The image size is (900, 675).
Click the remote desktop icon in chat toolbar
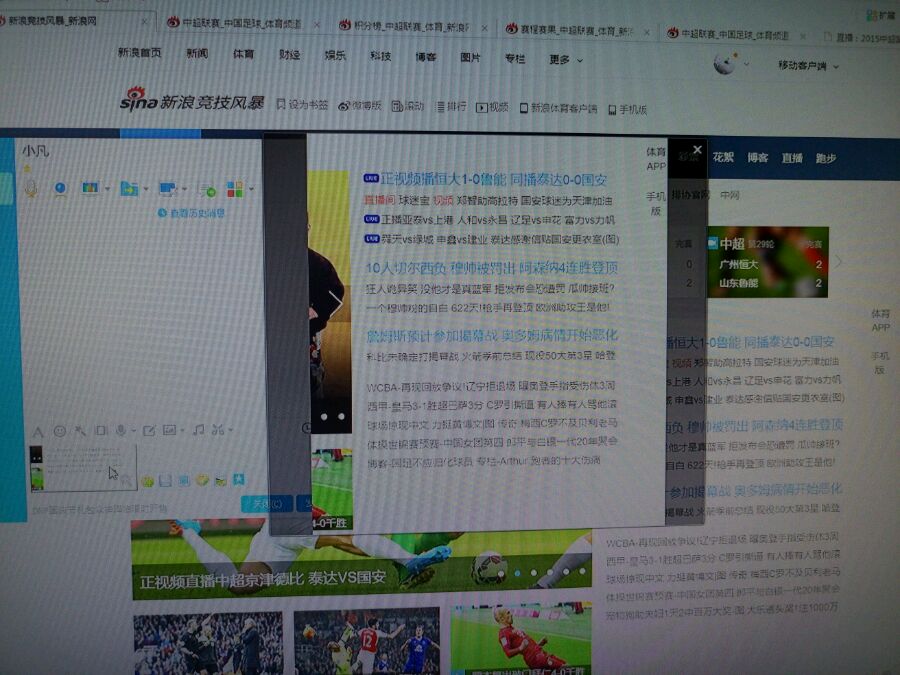click(x=168, y=188)
